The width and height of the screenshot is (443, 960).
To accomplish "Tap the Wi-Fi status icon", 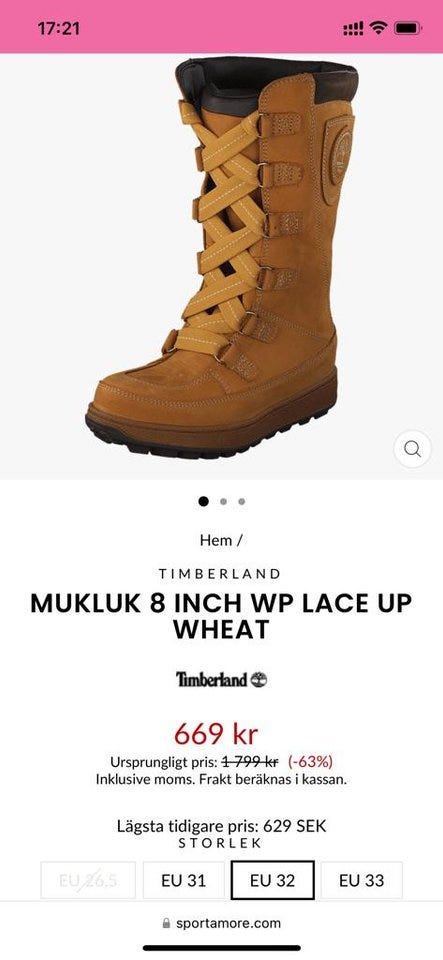I will (x=379, y=28).
